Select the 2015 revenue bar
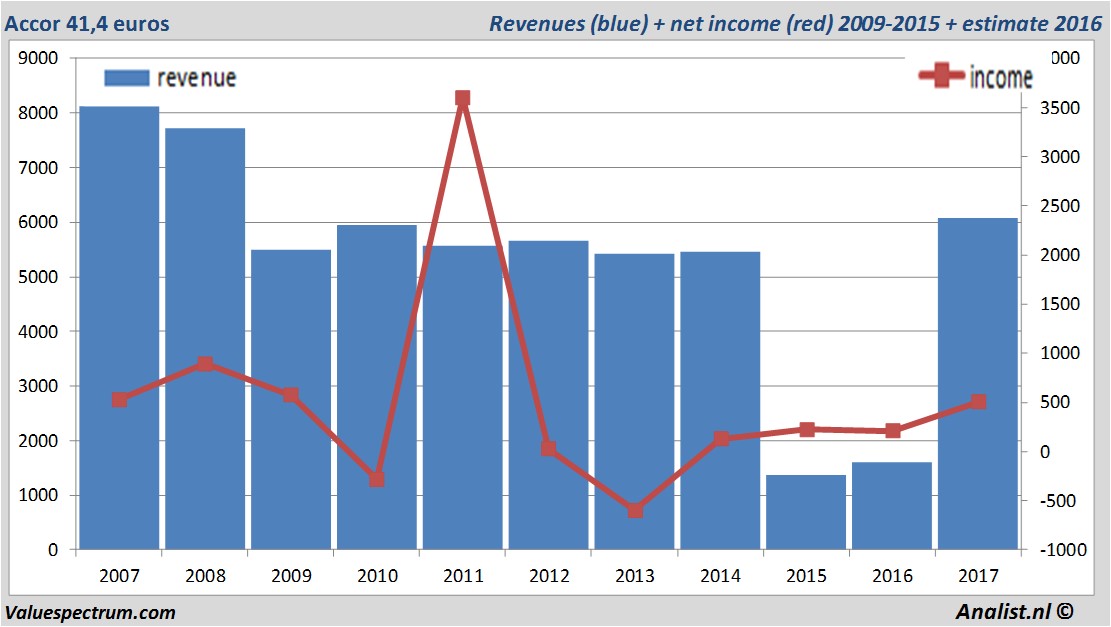The height and width of the screenshot is (627, 1111). pos(806,512)
